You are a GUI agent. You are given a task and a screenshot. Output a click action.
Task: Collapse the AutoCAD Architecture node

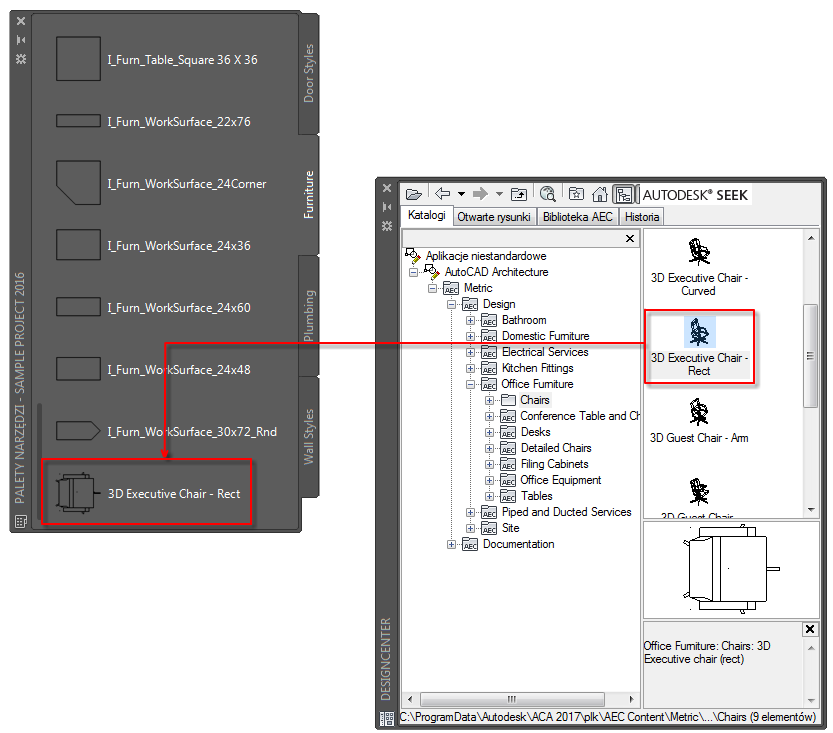click(x=413, y=272)
